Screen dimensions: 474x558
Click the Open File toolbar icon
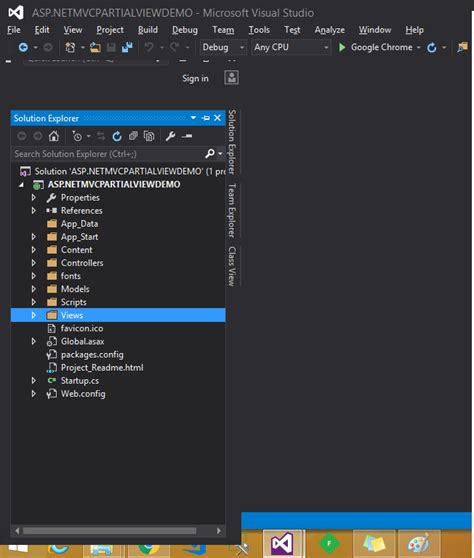click(x=95, y=47)
